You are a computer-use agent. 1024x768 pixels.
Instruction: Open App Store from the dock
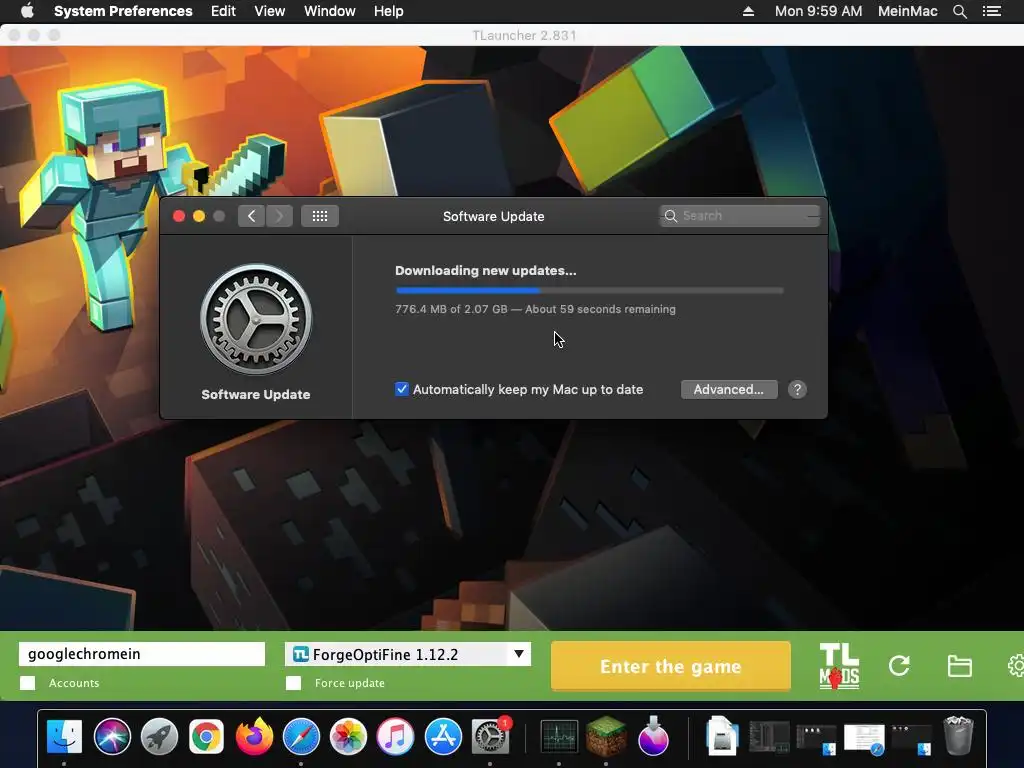tap(443, 737)
